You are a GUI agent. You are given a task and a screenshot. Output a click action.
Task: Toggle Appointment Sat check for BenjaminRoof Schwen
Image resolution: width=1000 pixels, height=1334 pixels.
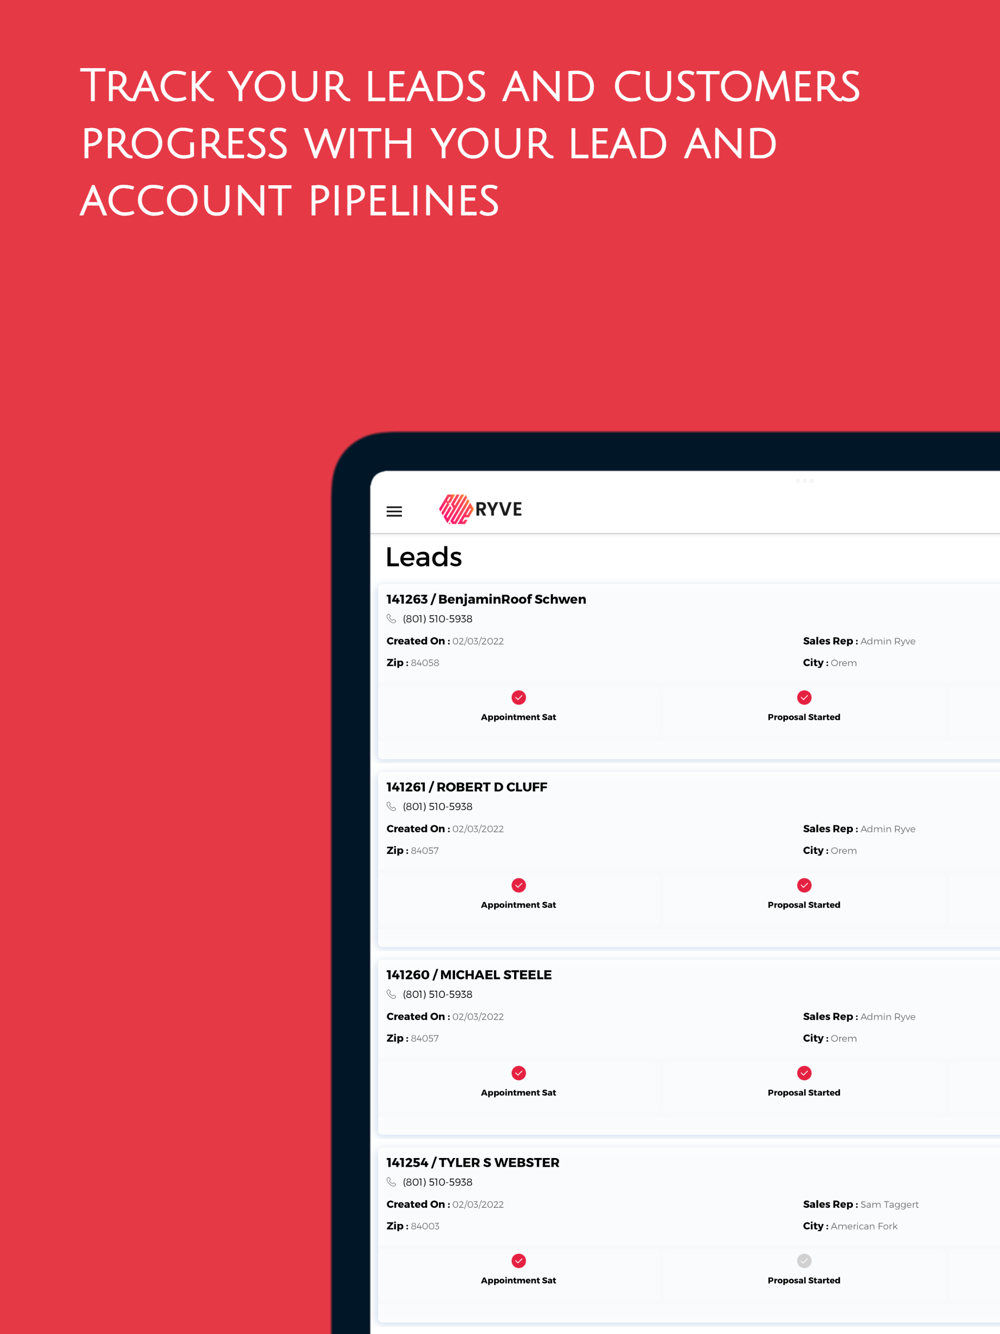coord(519,697)
